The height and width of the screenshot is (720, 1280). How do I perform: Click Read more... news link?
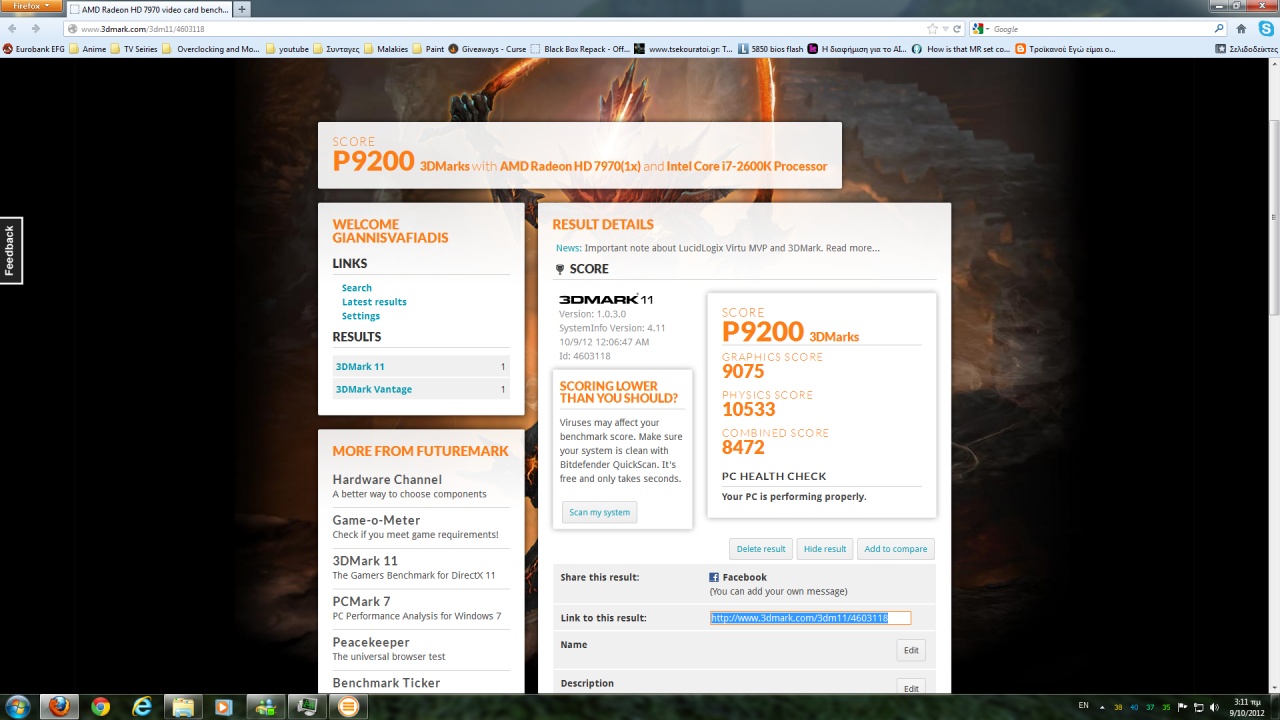[853, 248]
